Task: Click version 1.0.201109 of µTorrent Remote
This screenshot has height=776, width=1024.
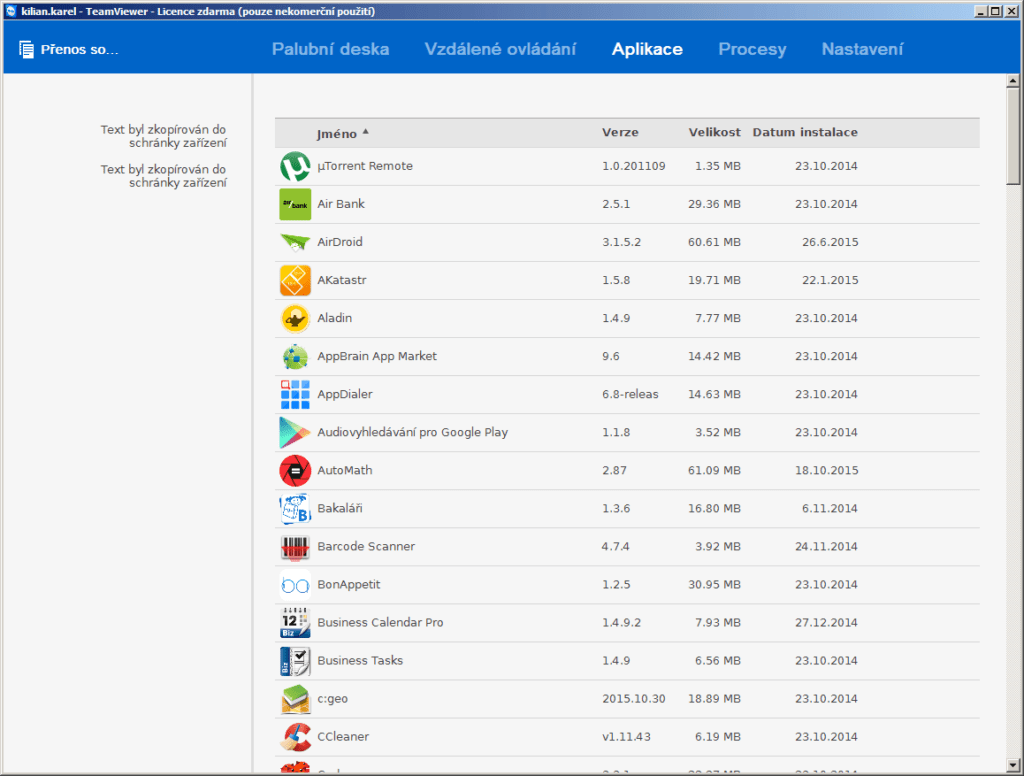Action: pyautogui.click(x=633, y=166)
